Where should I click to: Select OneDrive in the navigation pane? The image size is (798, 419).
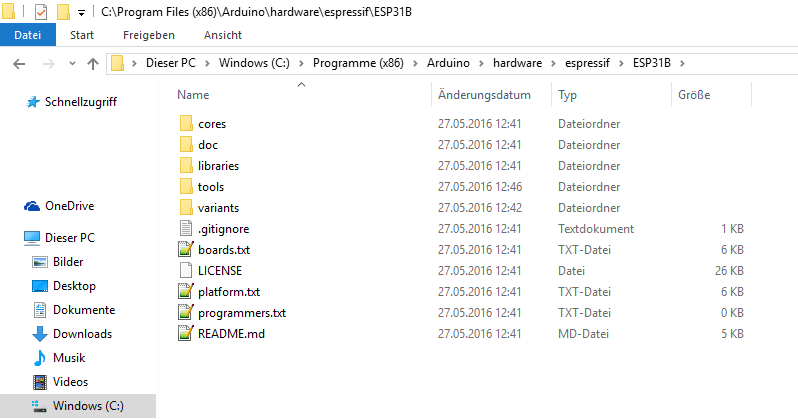coord(70,206)
